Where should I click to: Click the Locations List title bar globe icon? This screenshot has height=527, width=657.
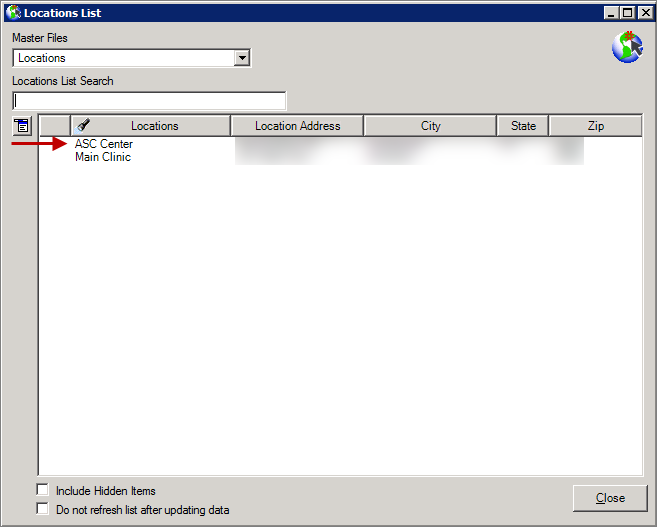click(13, 13)
